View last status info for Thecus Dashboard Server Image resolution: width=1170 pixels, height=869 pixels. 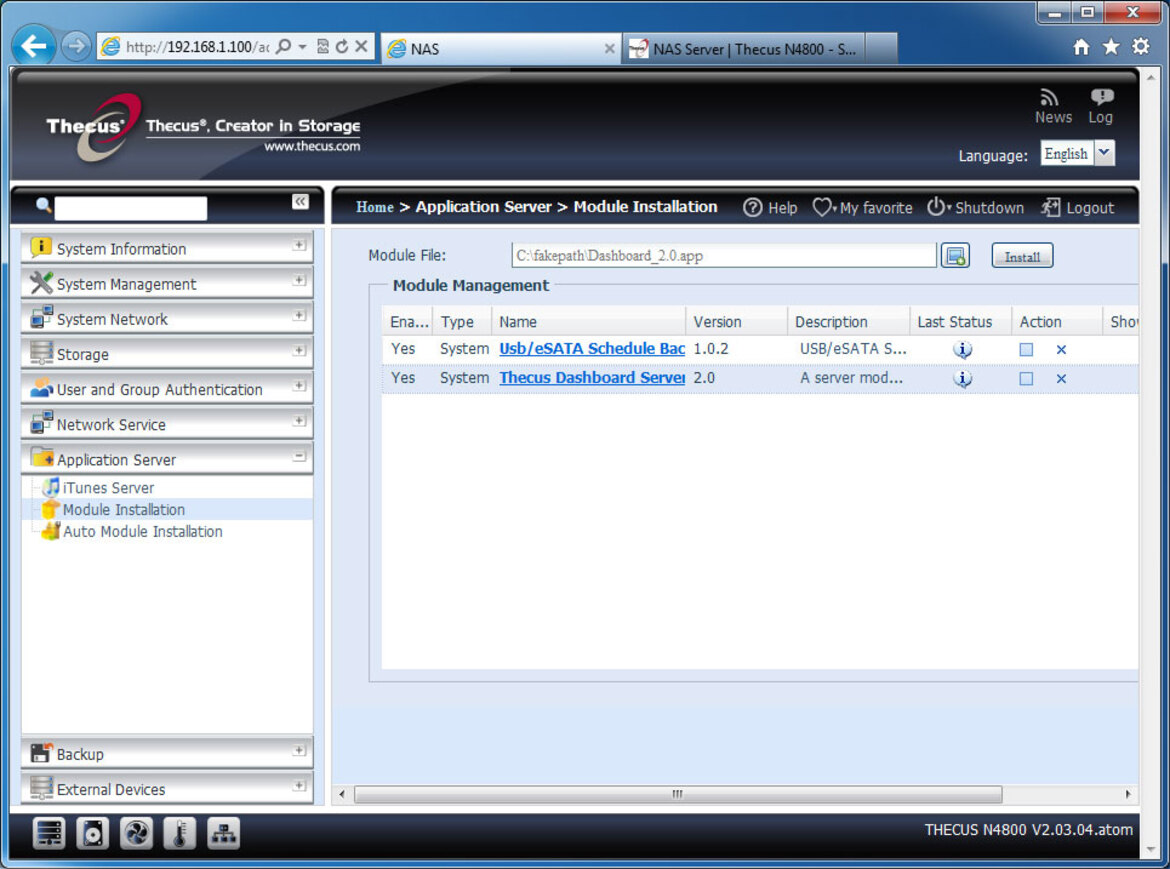(963, 378)
